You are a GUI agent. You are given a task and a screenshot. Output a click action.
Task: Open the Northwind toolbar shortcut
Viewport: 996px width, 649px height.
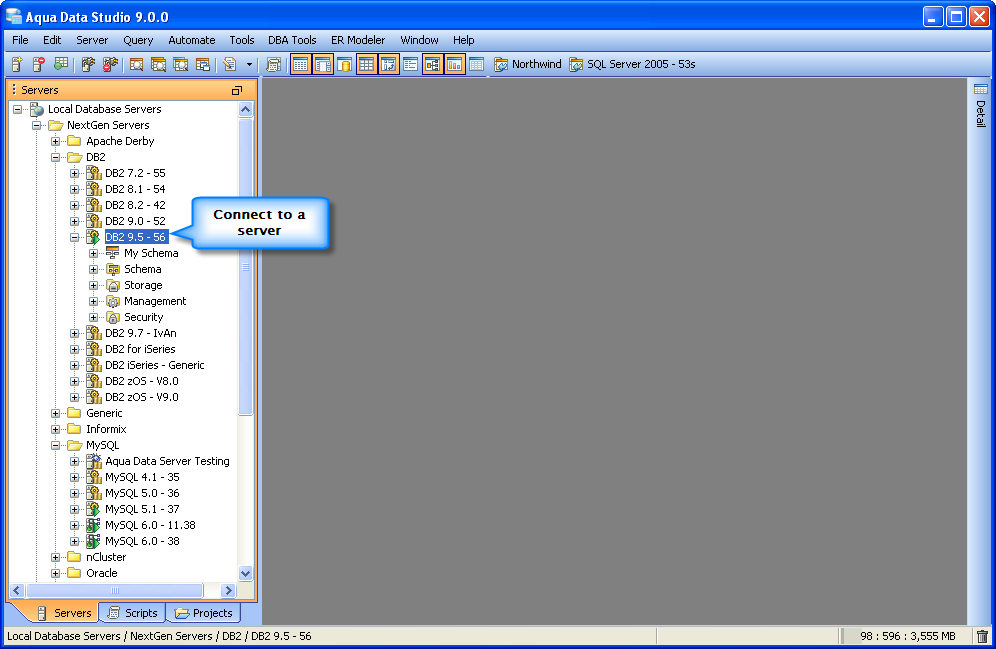pos(528,64)
